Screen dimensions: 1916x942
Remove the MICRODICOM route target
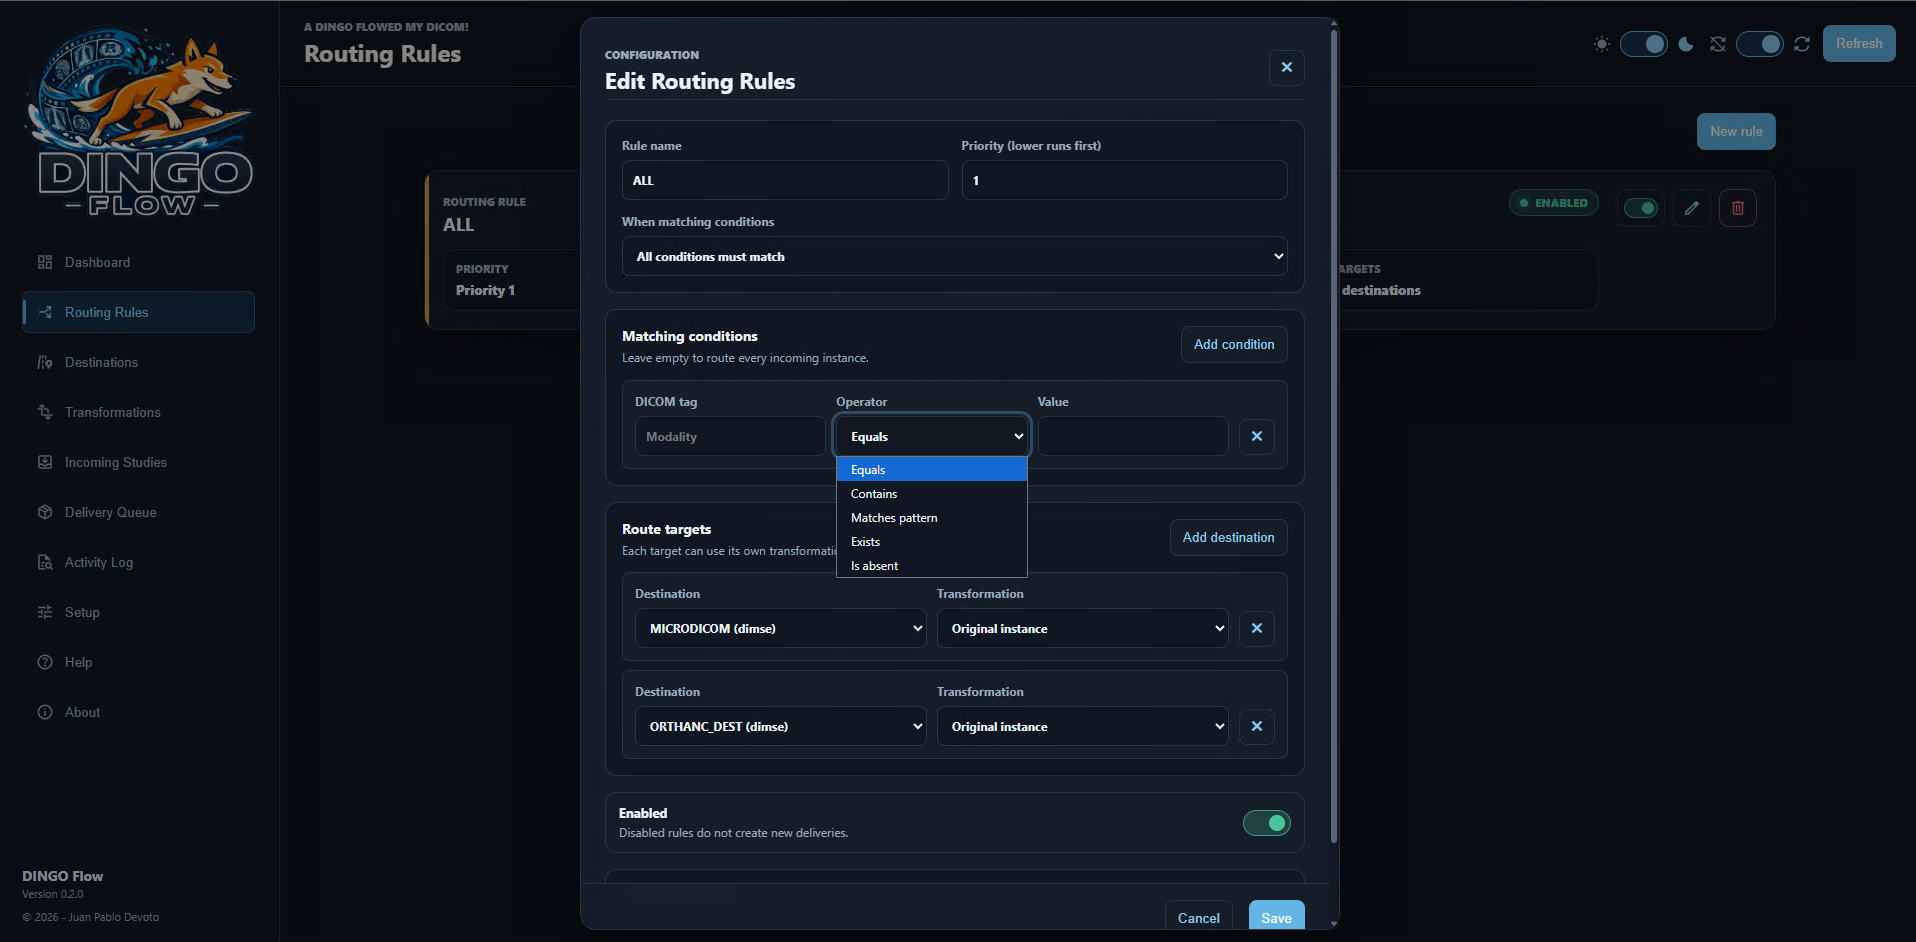[x=1257, y=628]
